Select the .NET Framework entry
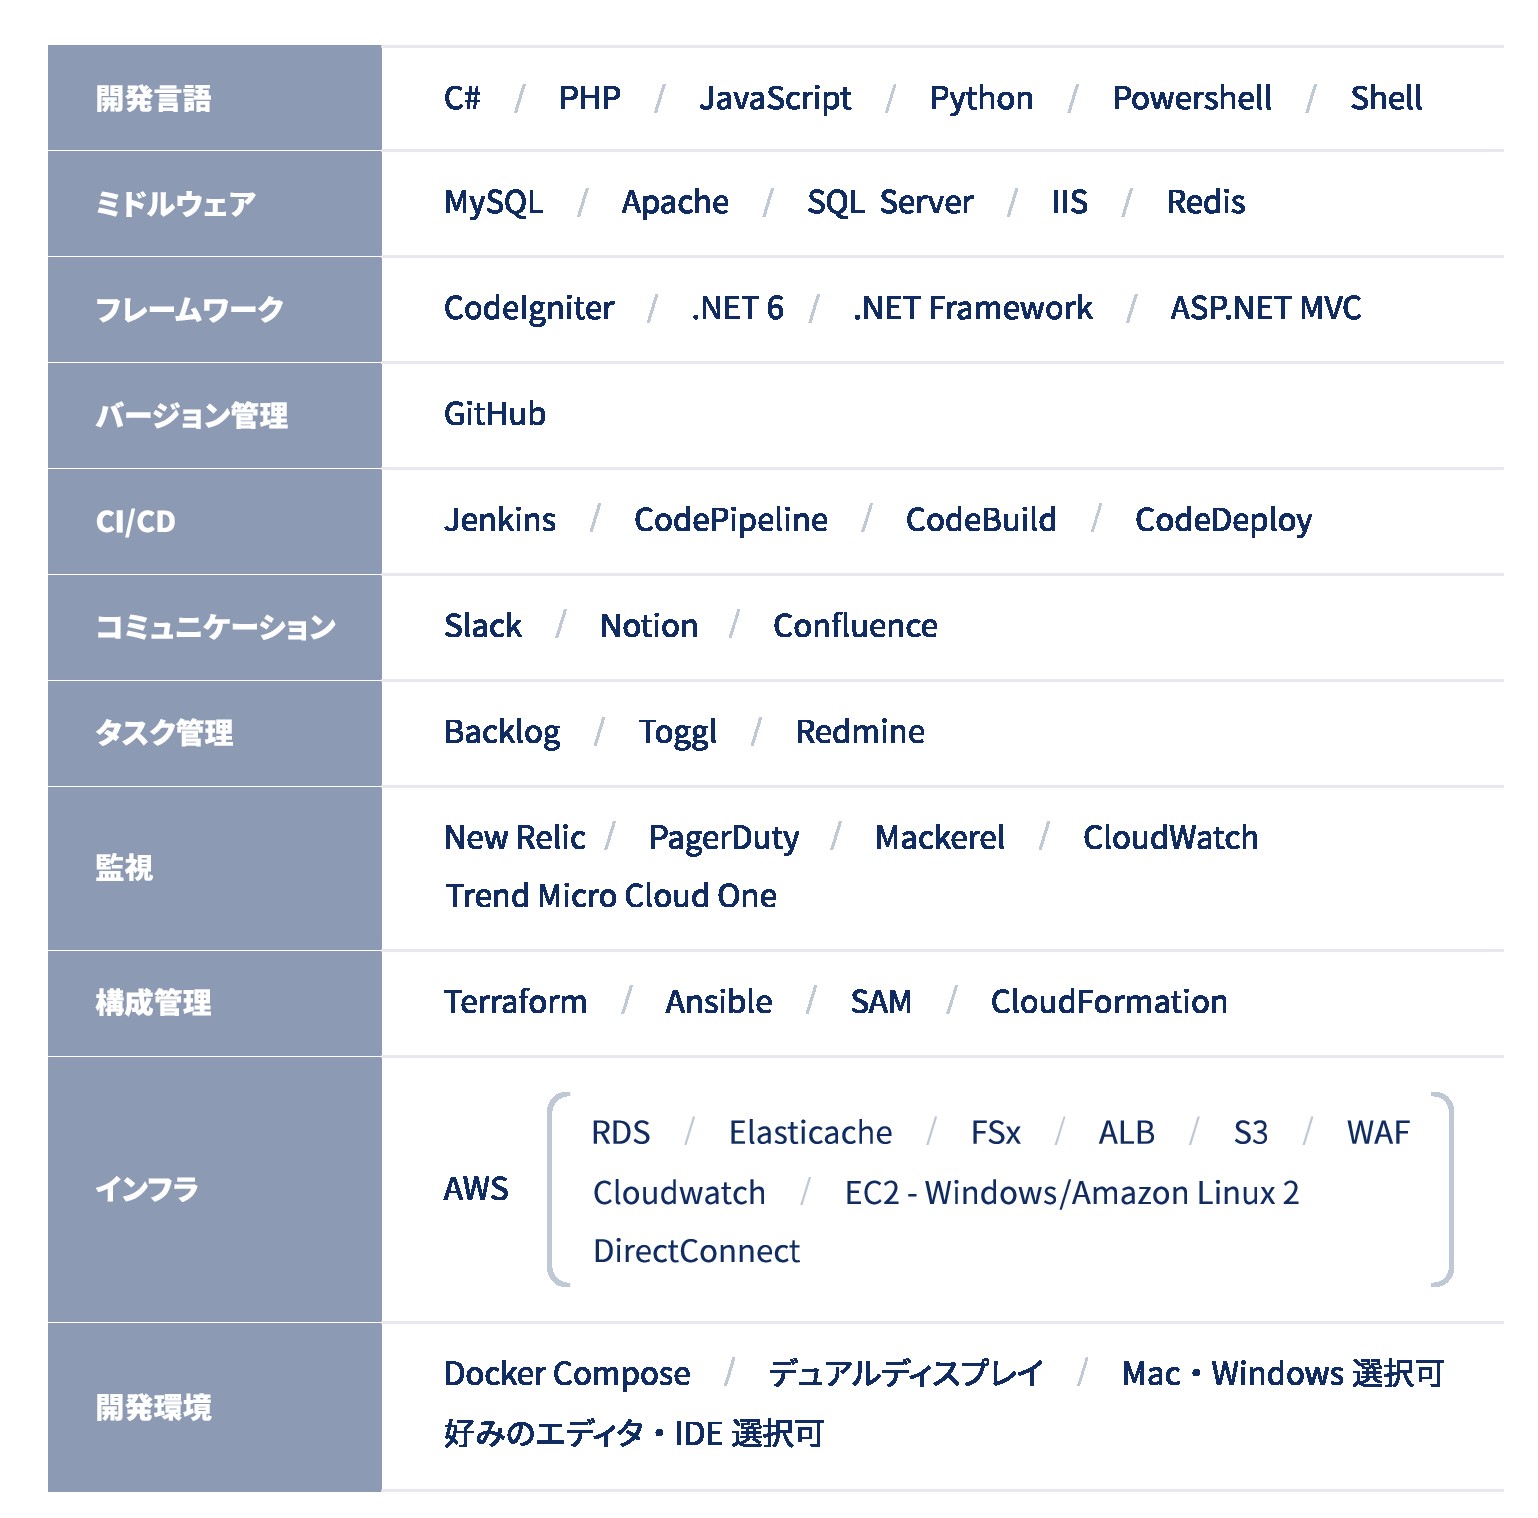 [973, 308]
